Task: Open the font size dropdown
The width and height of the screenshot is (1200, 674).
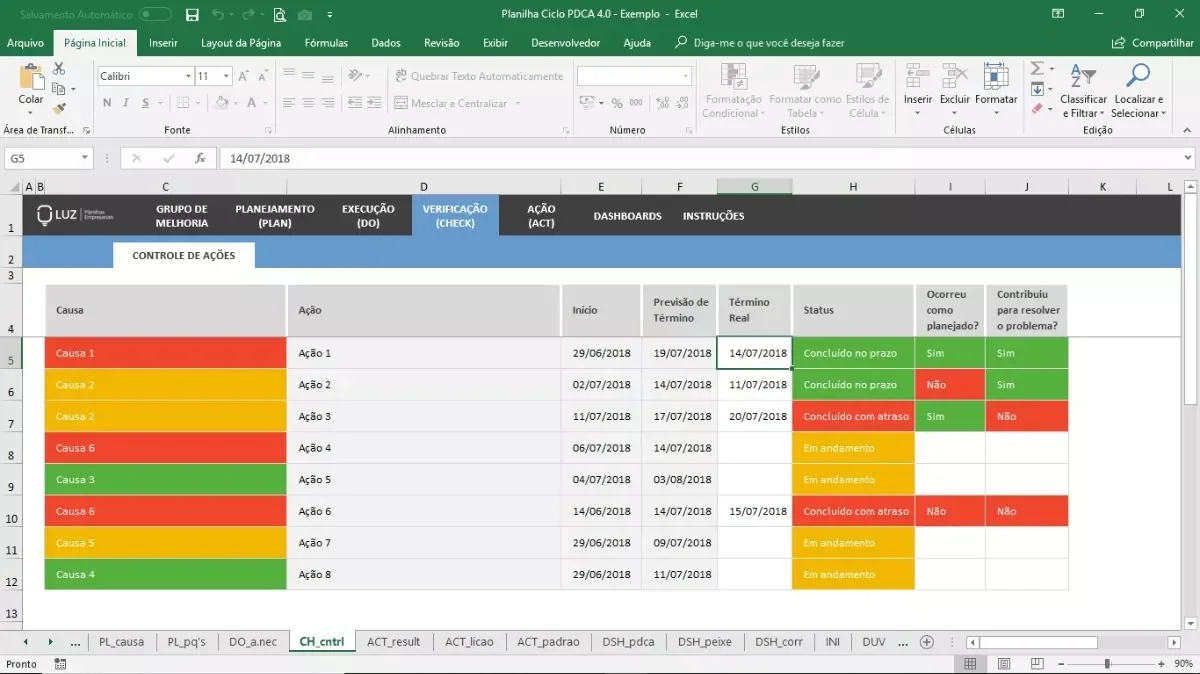Action: [x=227, y=76]
